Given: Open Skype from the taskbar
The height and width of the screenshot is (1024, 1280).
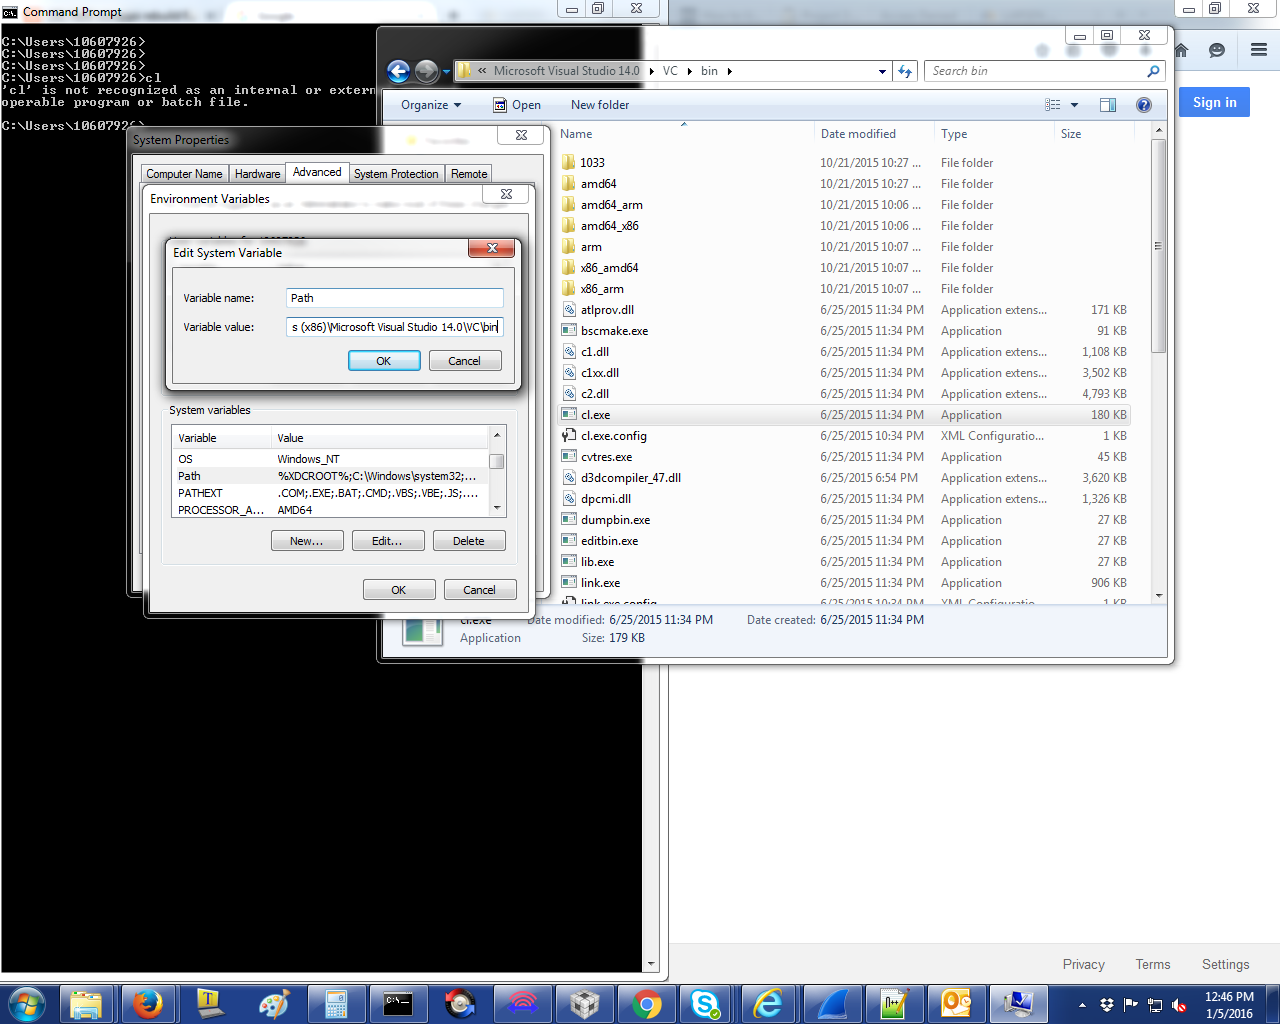Looking at the screenshot, I should click(707, 1004).
